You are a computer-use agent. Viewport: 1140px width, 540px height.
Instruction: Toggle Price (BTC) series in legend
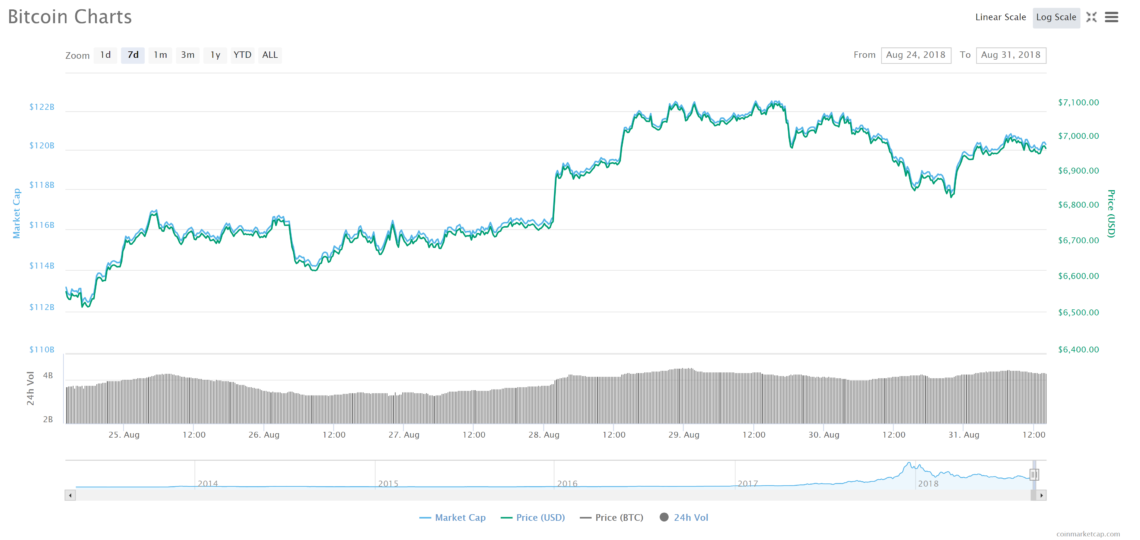click(x=613, y=517)
